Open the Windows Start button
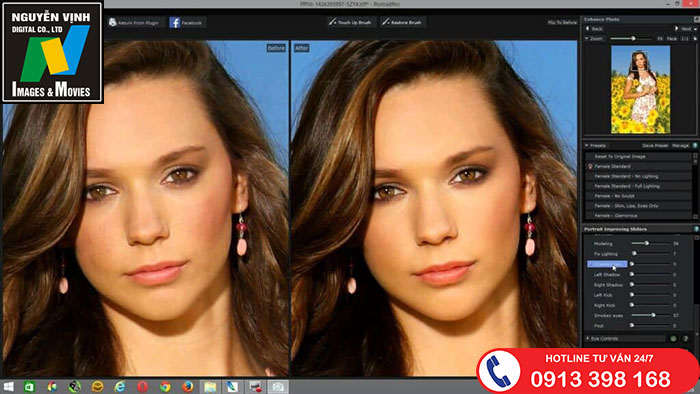The image size is (700, 394). pos(8,387)
